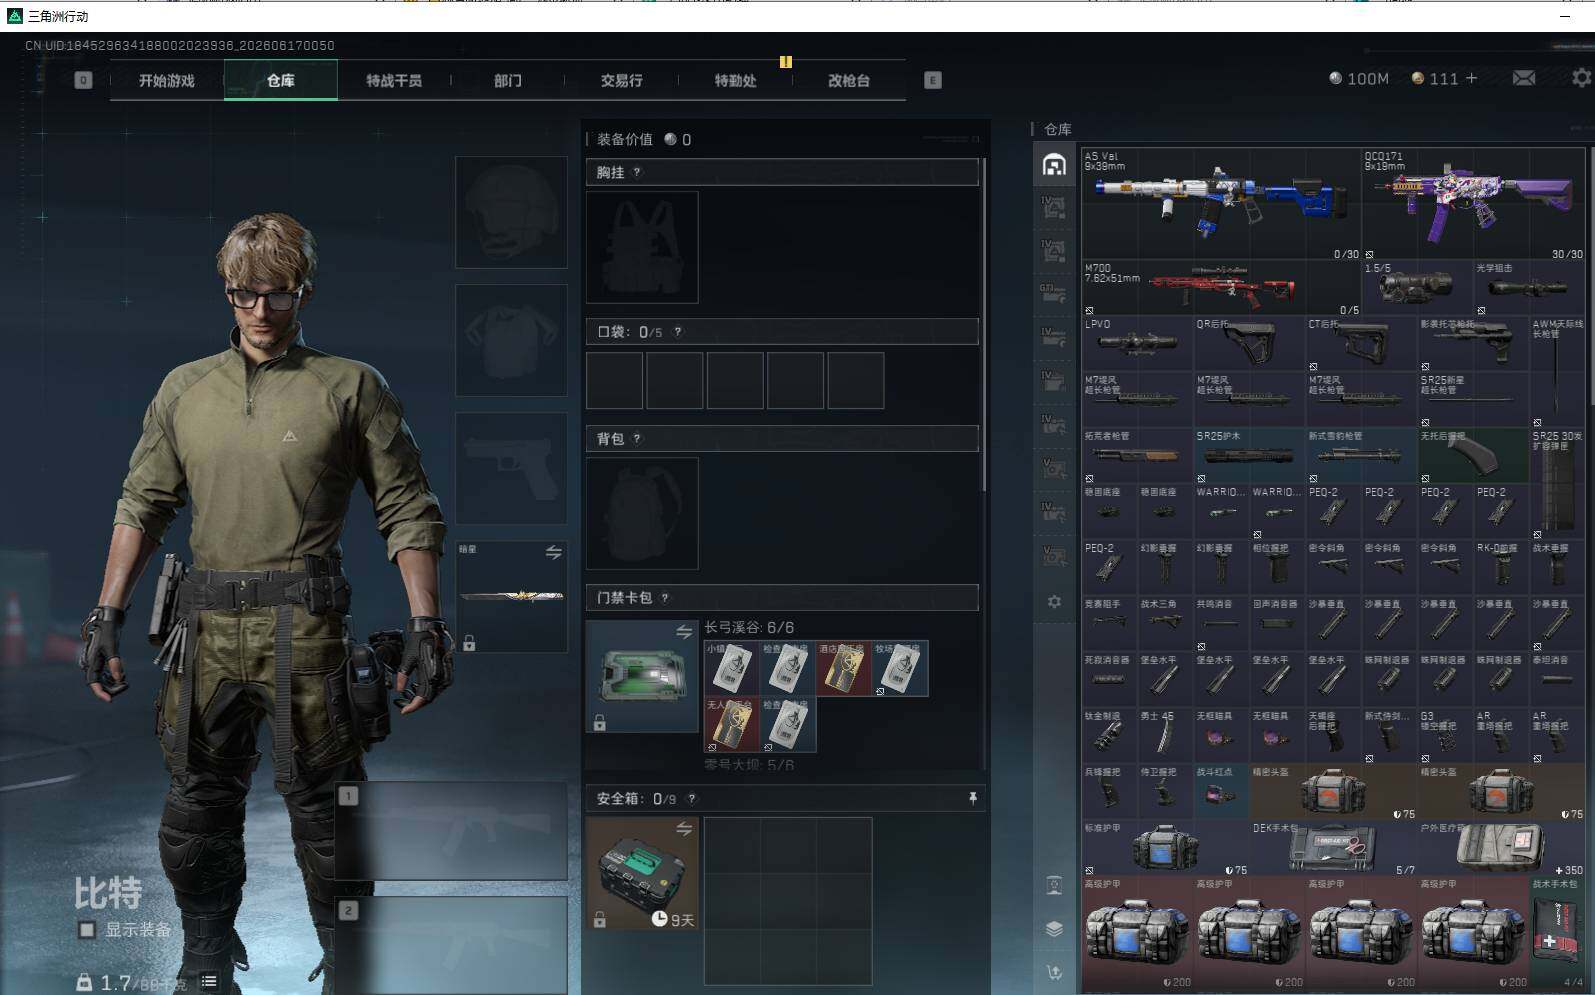
Task: Pick the 无托后握把 grip
Action: pos(1473,456)
